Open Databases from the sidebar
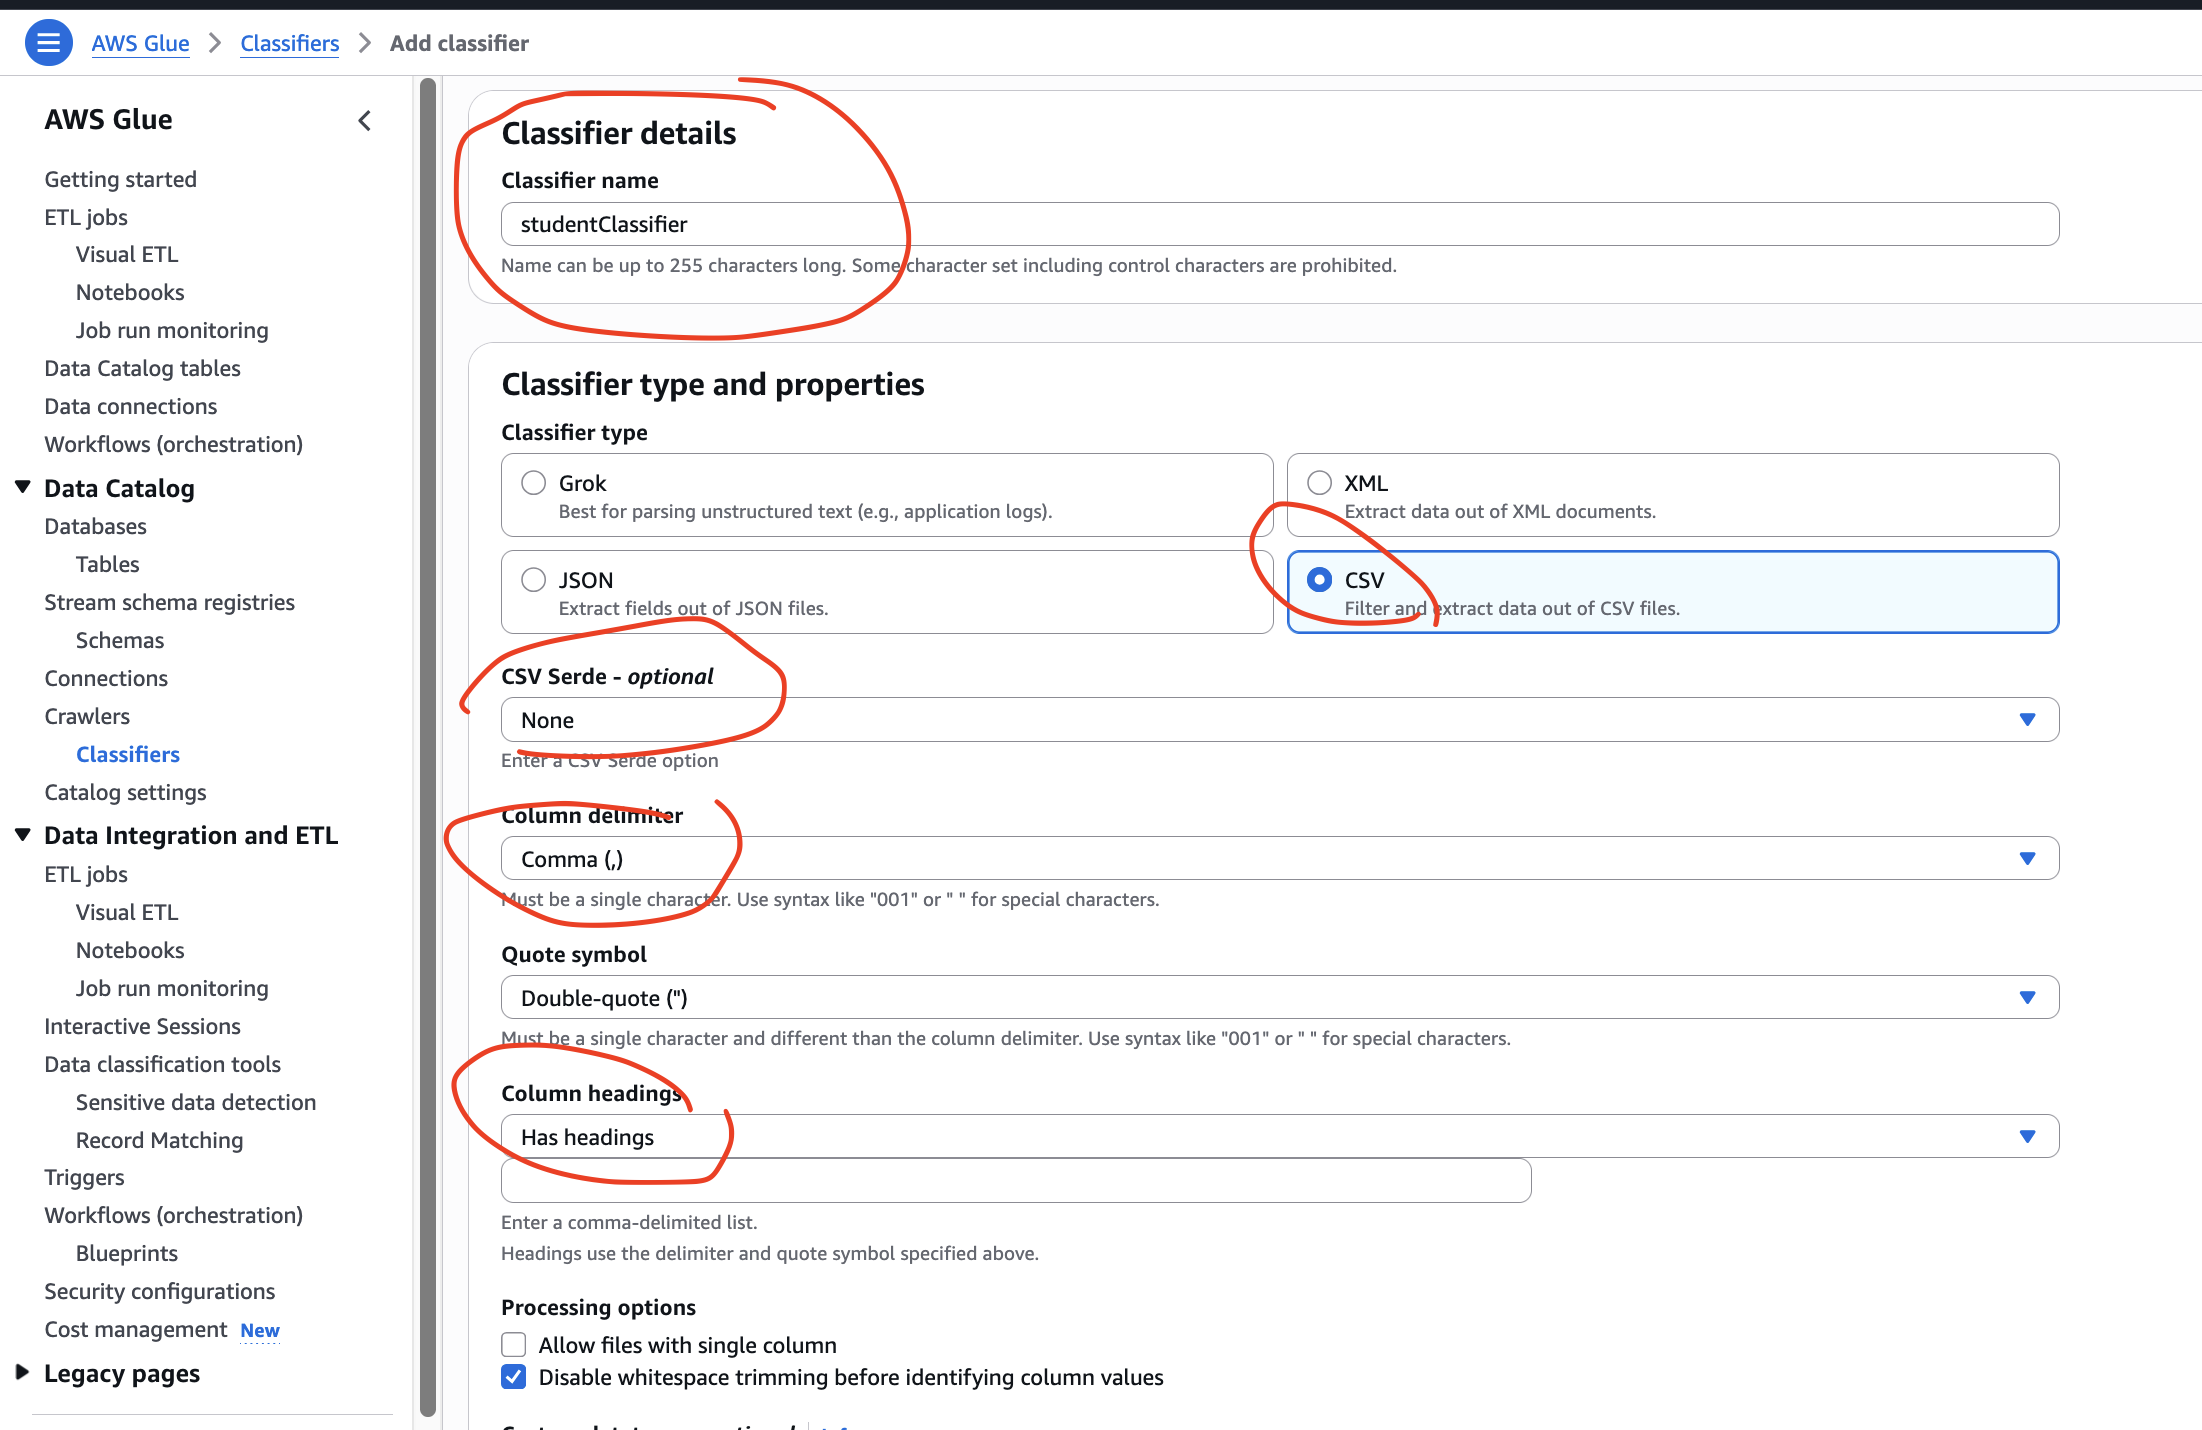This screenshot has width=2202, height=1430. tap(95, 525)
